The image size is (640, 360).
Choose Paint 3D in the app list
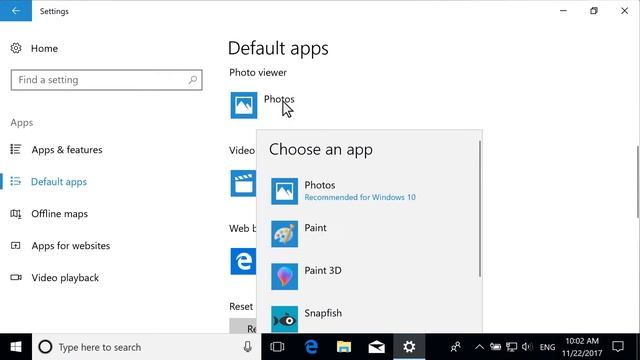[369, 276]
